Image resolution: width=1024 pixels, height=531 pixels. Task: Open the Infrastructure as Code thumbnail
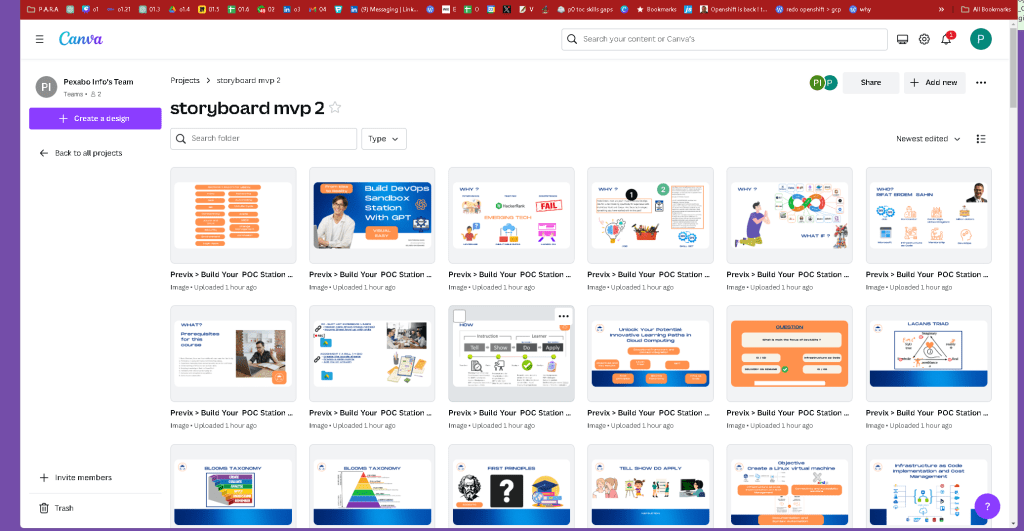[929, 487]
